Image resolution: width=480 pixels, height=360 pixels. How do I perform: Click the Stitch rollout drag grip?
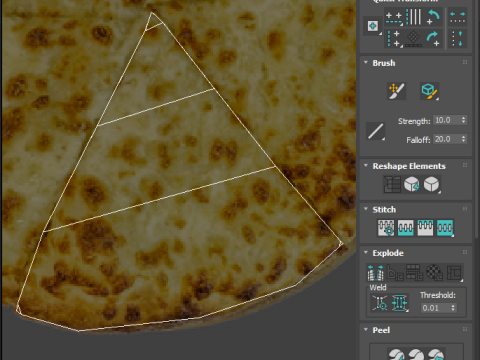click(465, 209)
